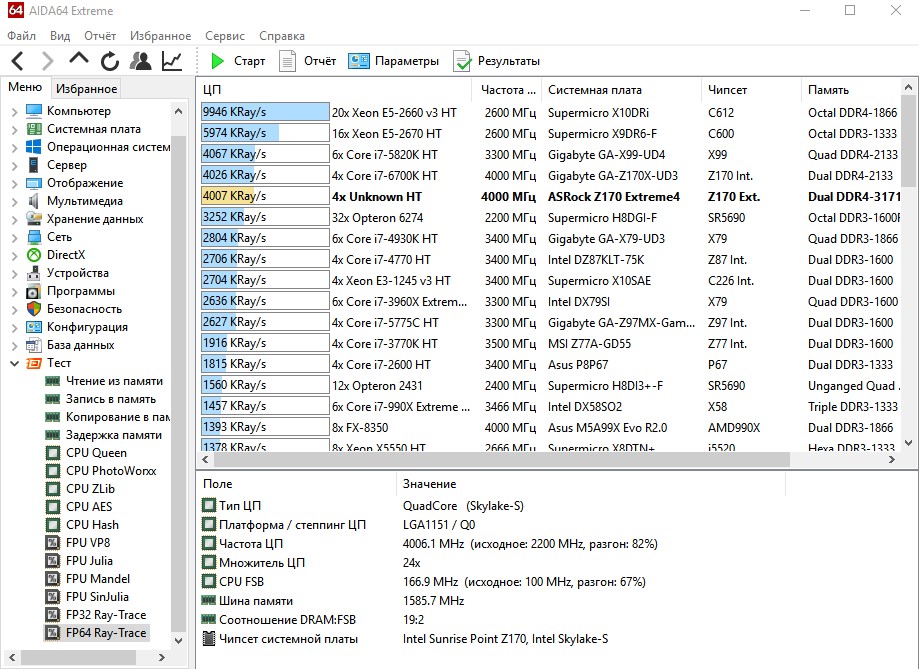Go forward with the right arrow icon

point(47,61)
